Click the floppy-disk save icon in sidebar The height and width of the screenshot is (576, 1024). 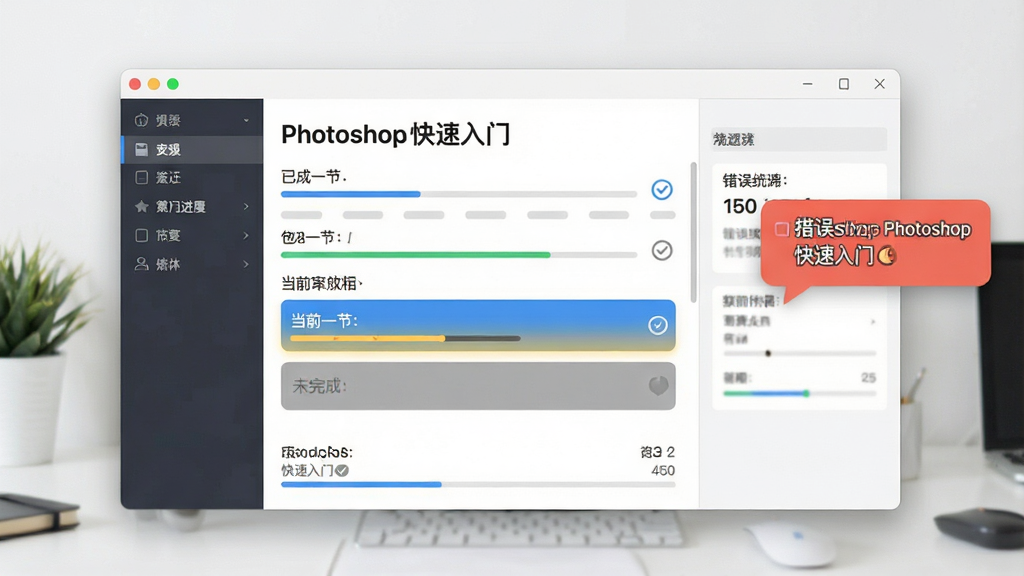[x=141, y=150]
